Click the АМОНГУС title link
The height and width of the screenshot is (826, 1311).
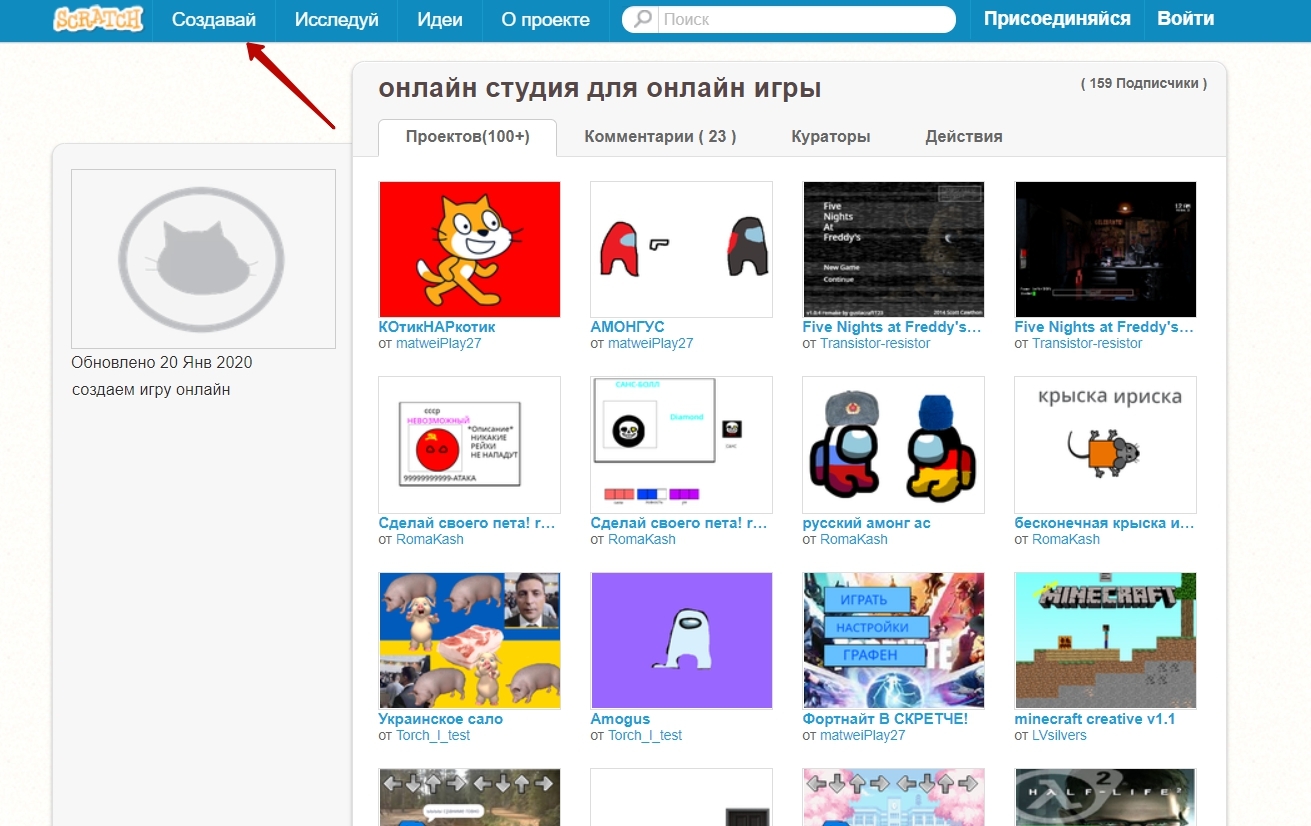coord(627,327)
